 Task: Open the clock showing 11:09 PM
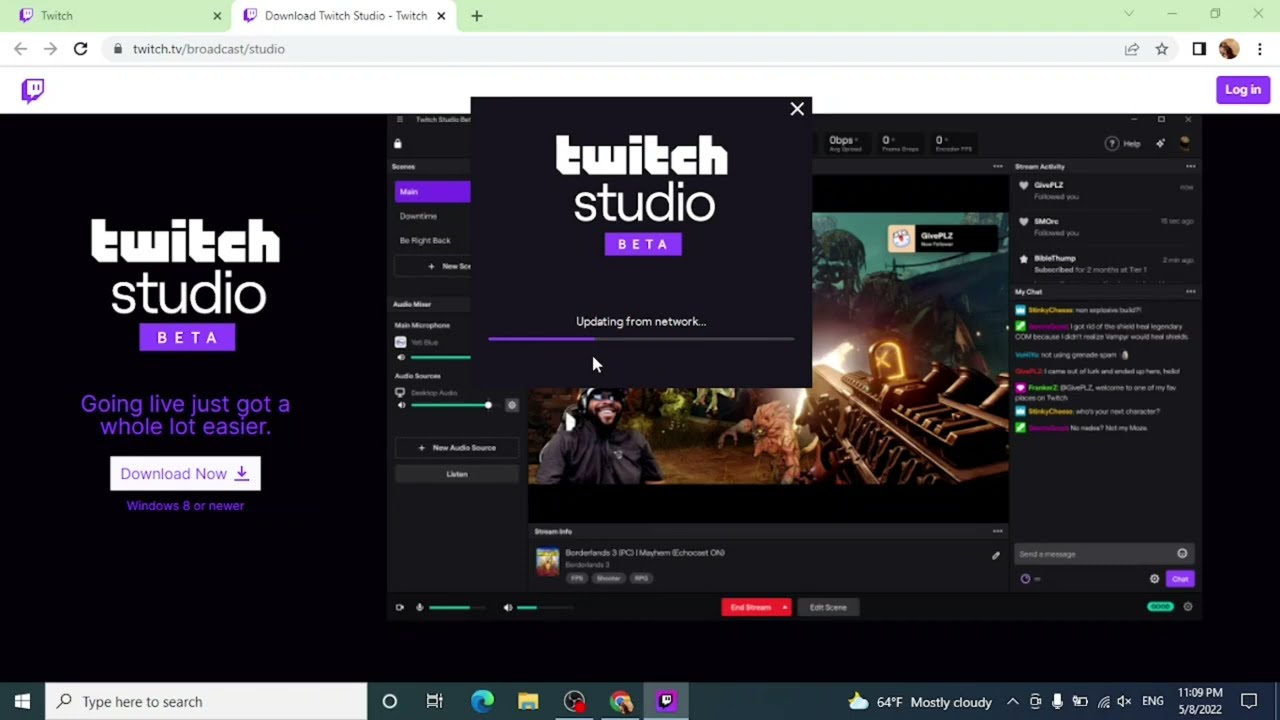pyautogui.click(x=1200, y=701)
